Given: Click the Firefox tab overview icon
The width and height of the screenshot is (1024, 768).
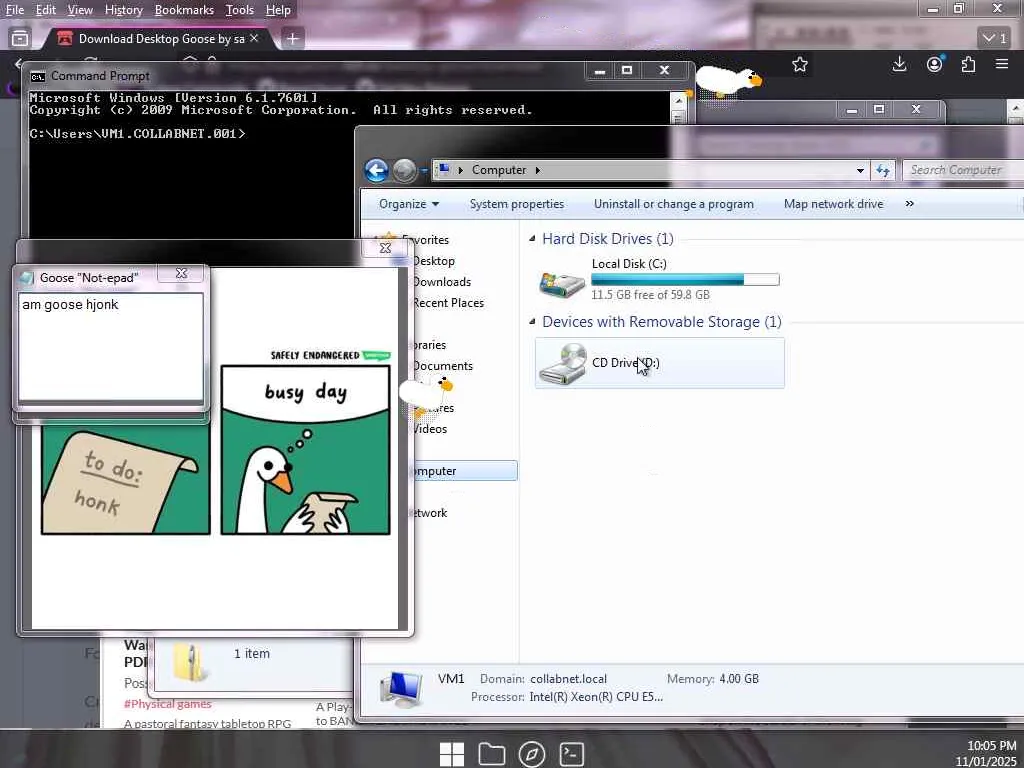Looking at the screenshot, I should coord(20,39).
